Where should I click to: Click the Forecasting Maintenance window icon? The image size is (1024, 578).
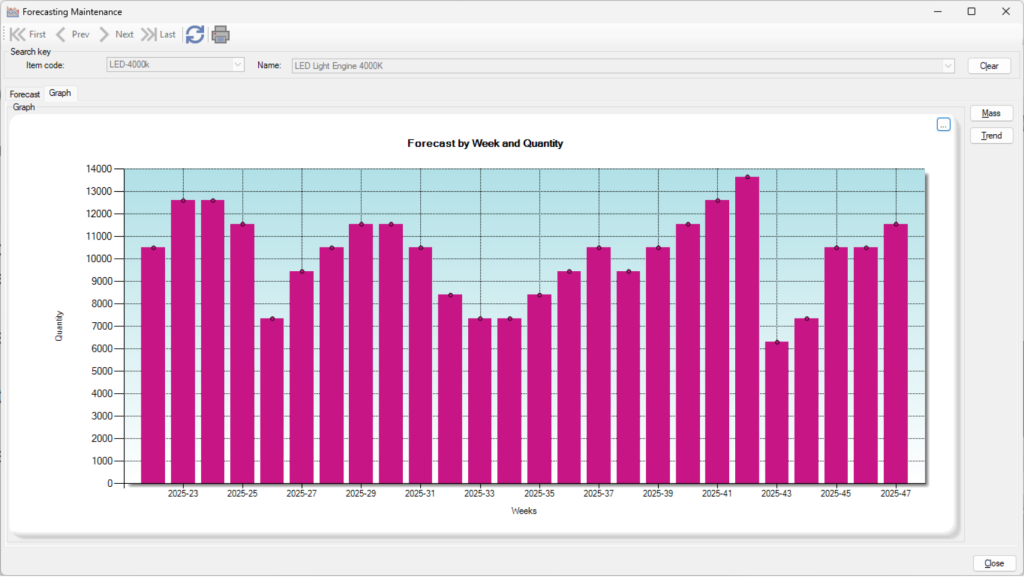click(x=12, y=12)
